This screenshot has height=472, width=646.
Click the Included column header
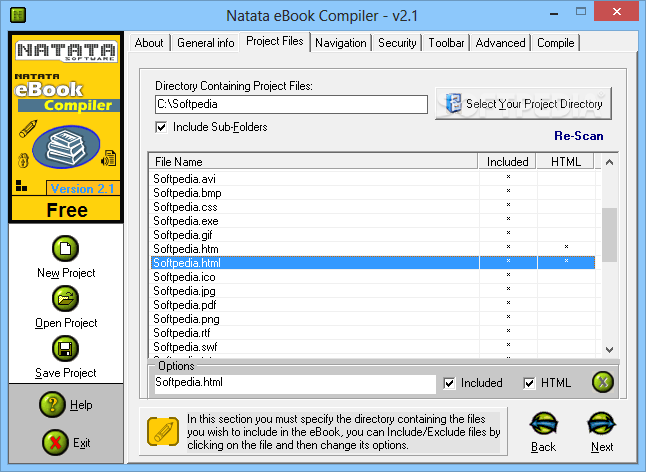(508, 161)
